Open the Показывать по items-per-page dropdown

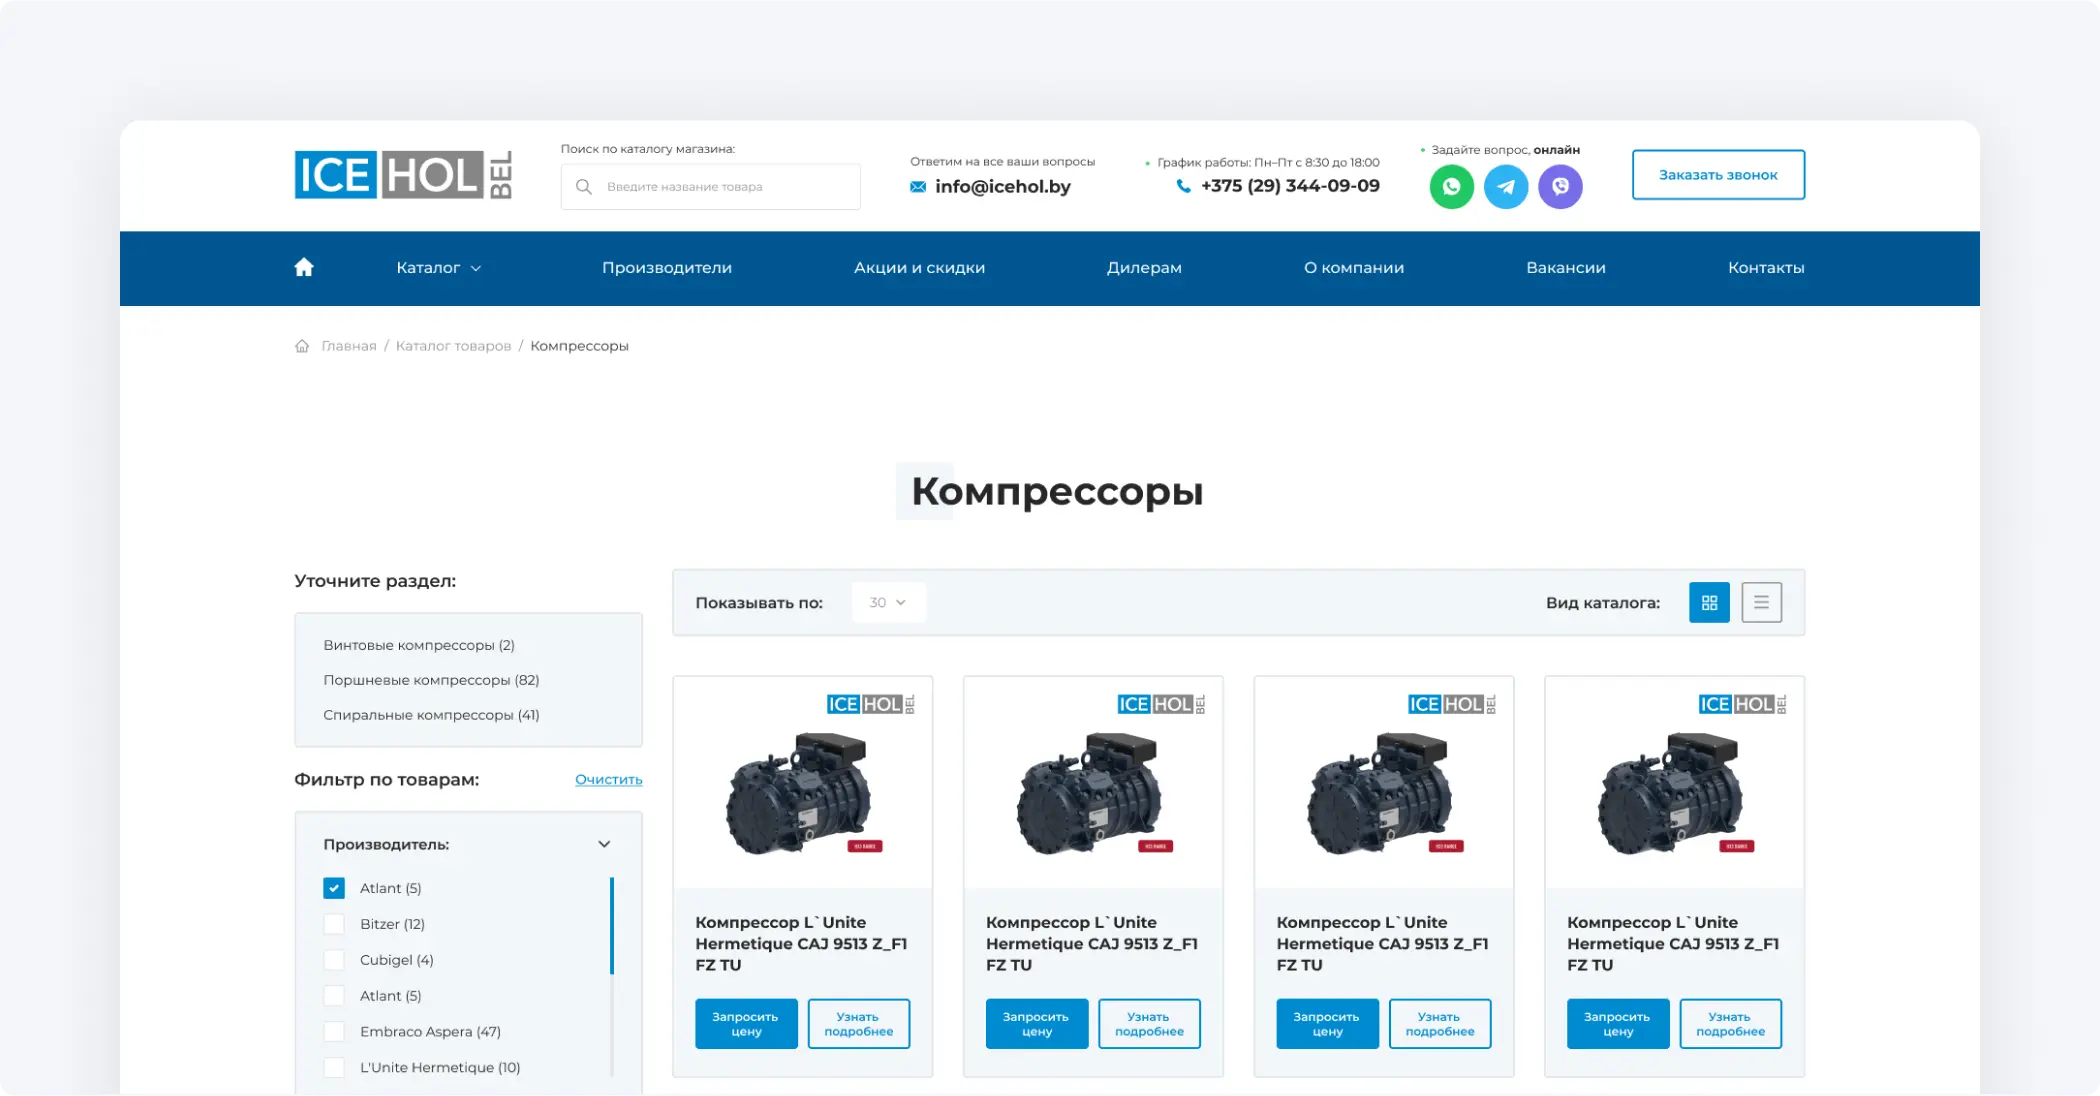(x=888, y=602)
